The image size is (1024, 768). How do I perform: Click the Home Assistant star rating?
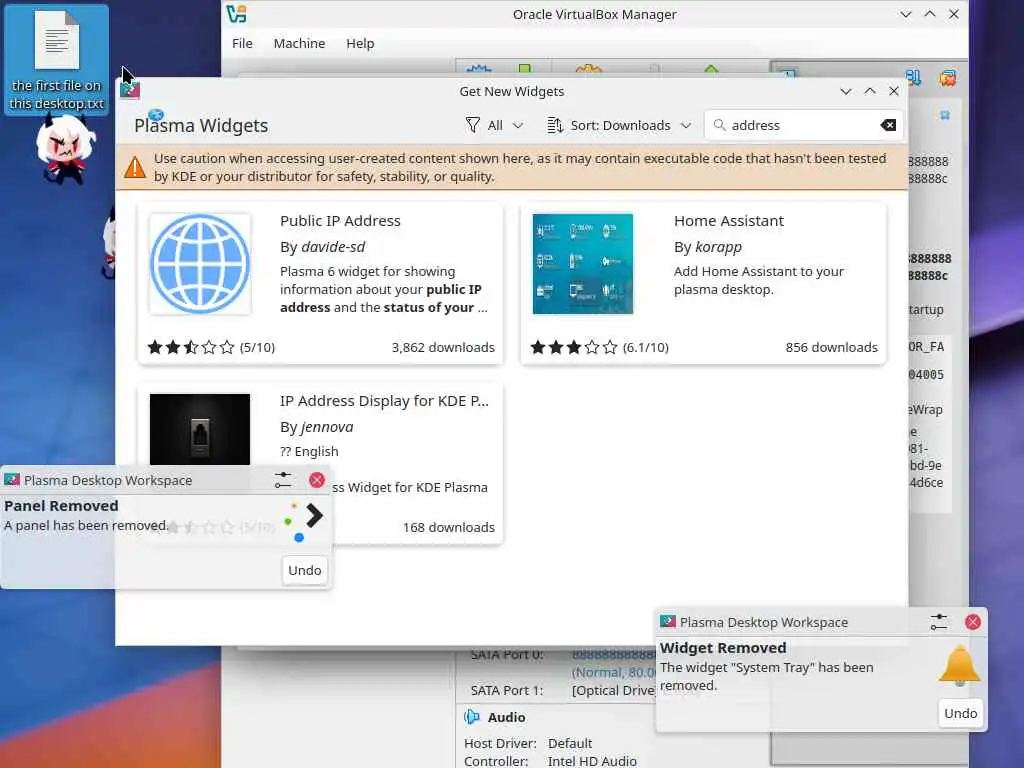[x=574, y=347]
